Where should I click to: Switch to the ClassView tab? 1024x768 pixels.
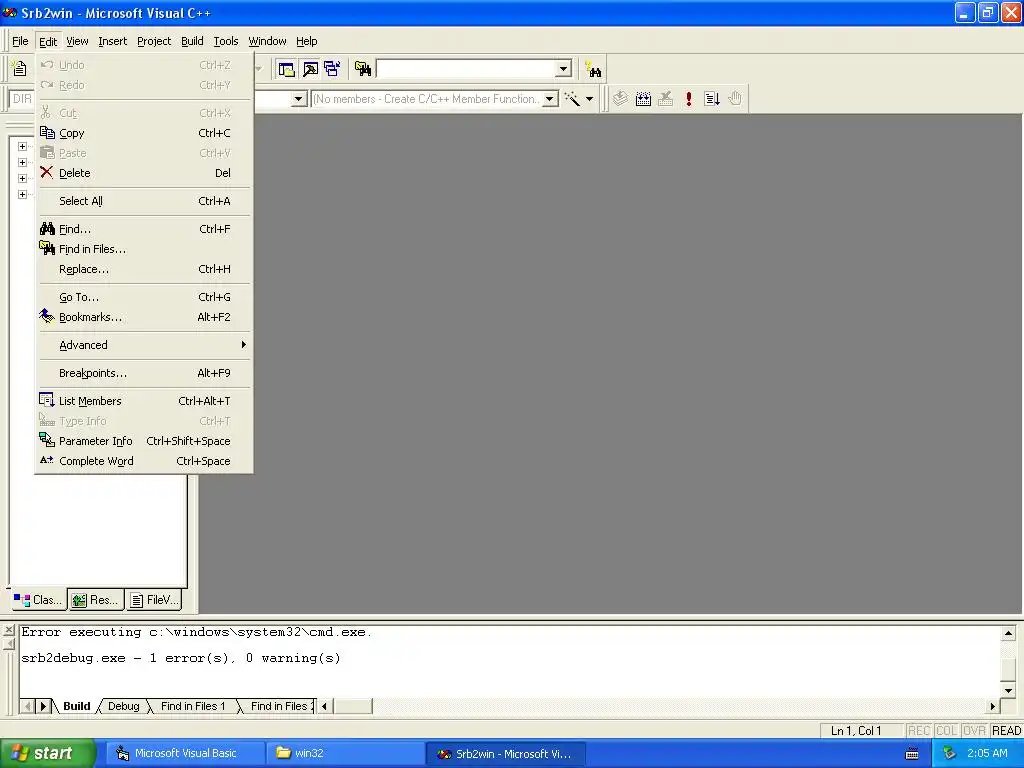38,600
